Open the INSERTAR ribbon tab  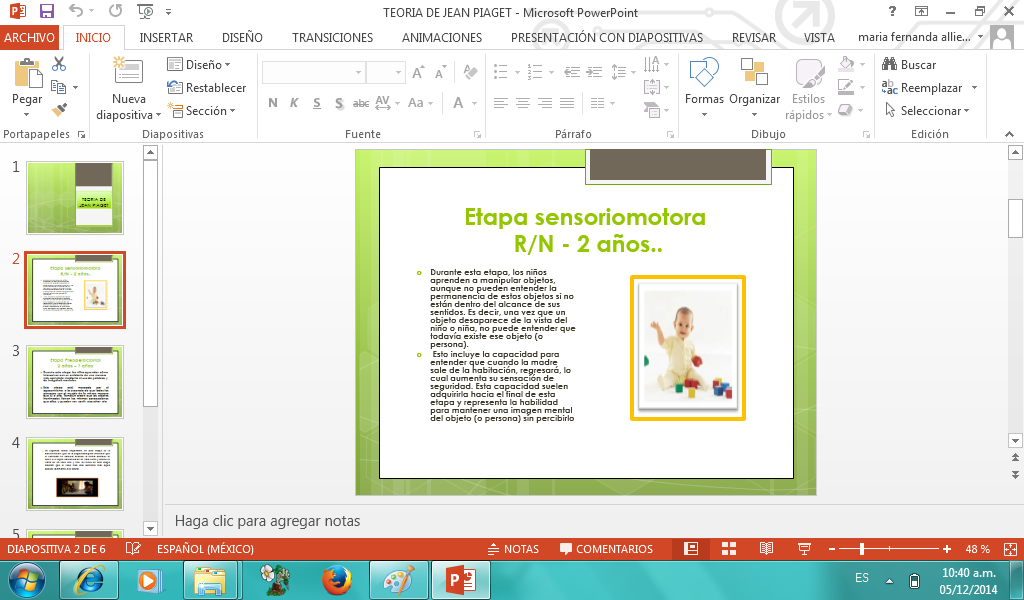[x=166, y=37]
